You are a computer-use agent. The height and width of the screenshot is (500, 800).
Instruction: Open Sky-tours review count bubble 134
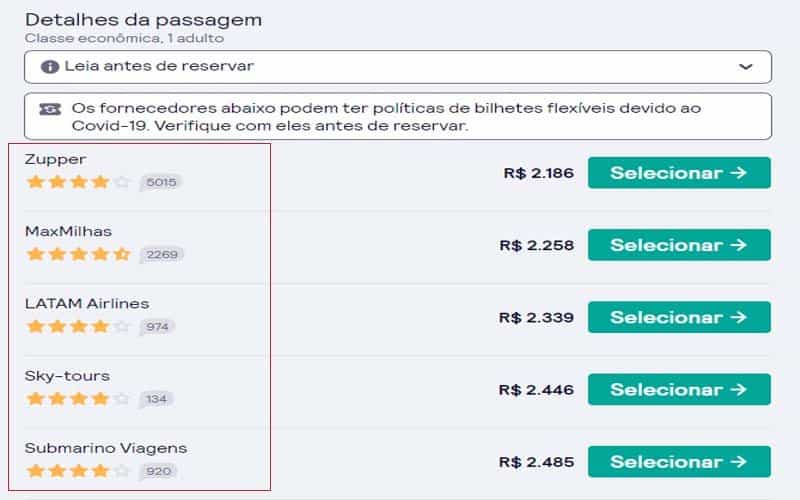point(156,399)
